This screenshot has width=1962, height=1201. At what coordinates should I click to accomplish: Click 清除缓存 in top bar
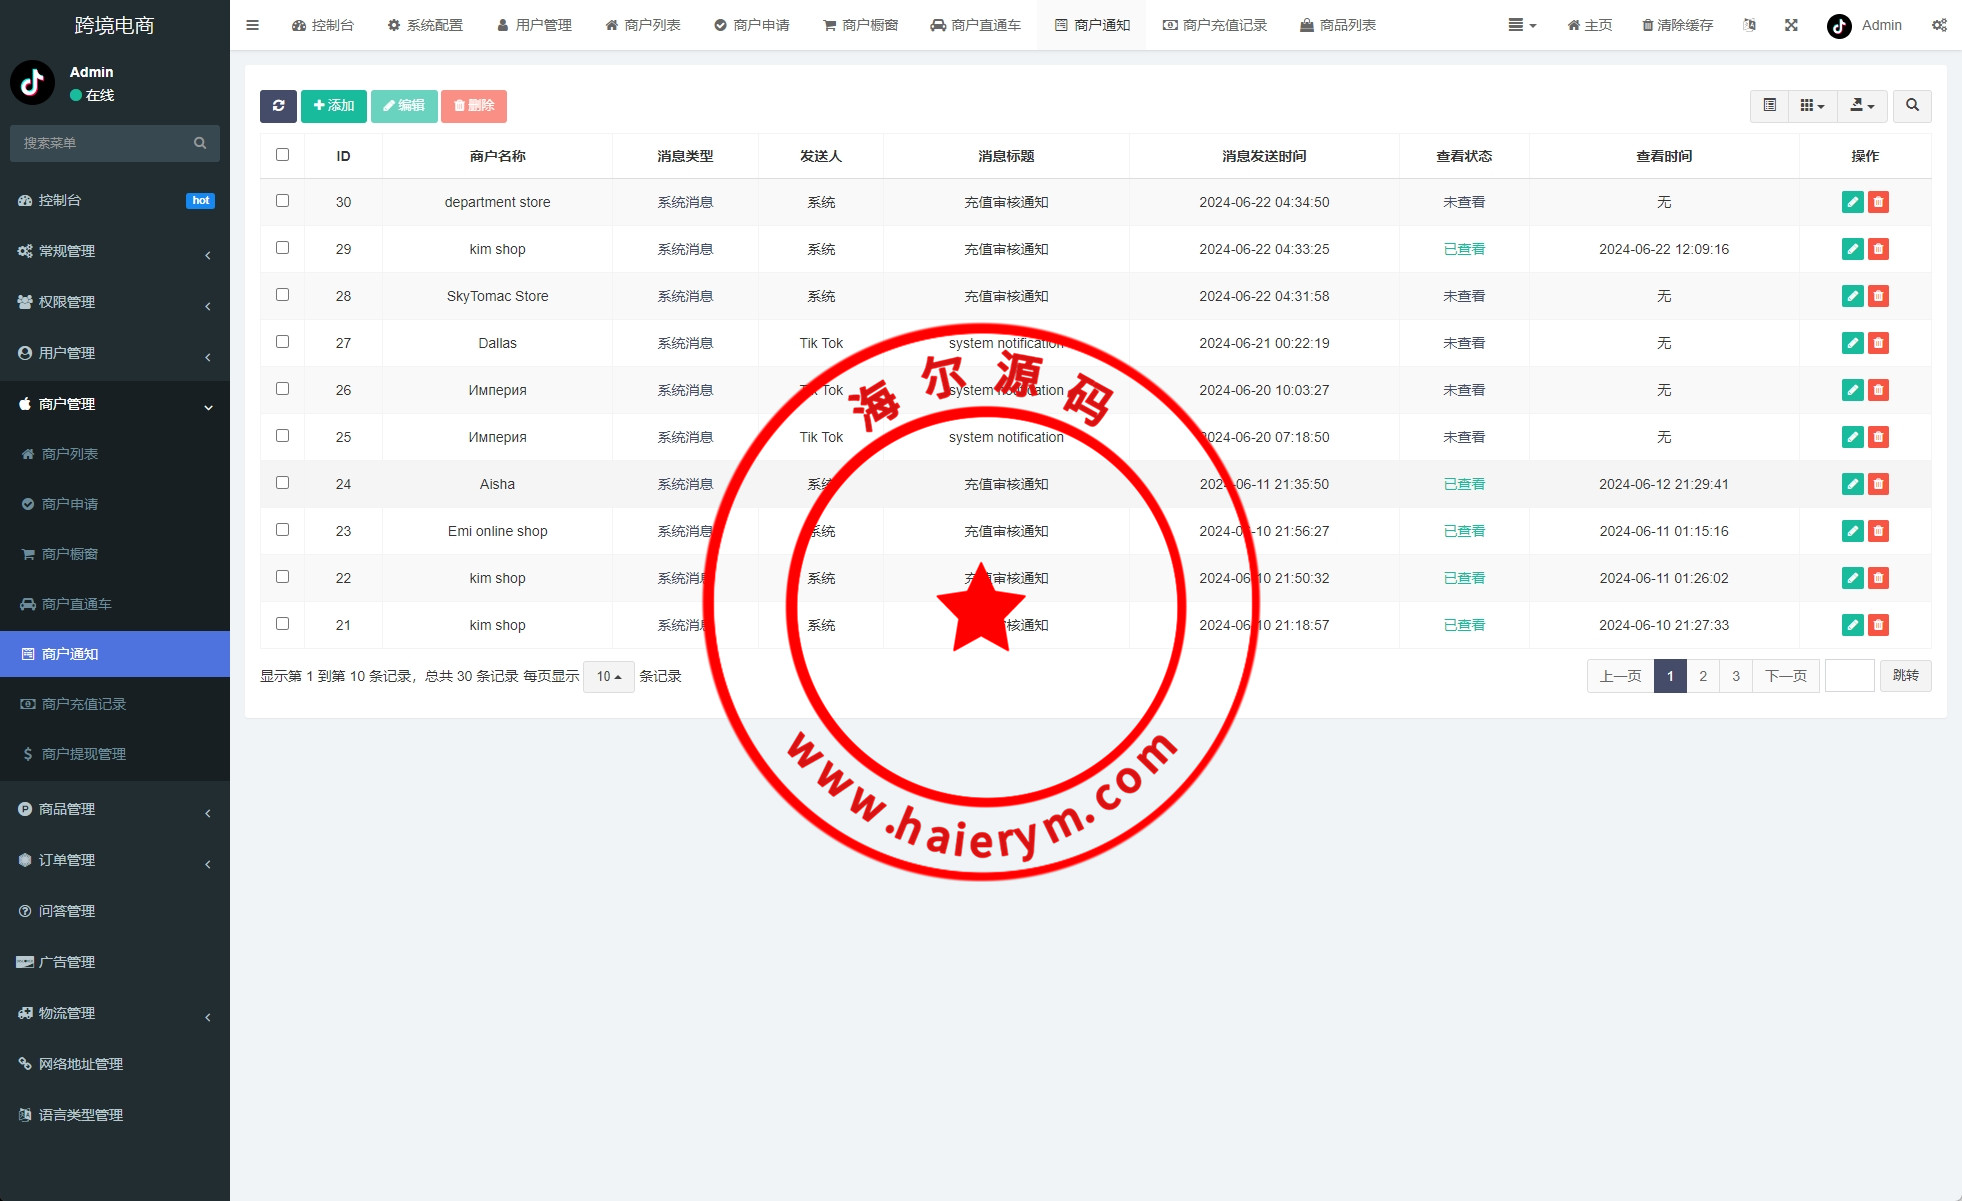[x=1677, y=25]
